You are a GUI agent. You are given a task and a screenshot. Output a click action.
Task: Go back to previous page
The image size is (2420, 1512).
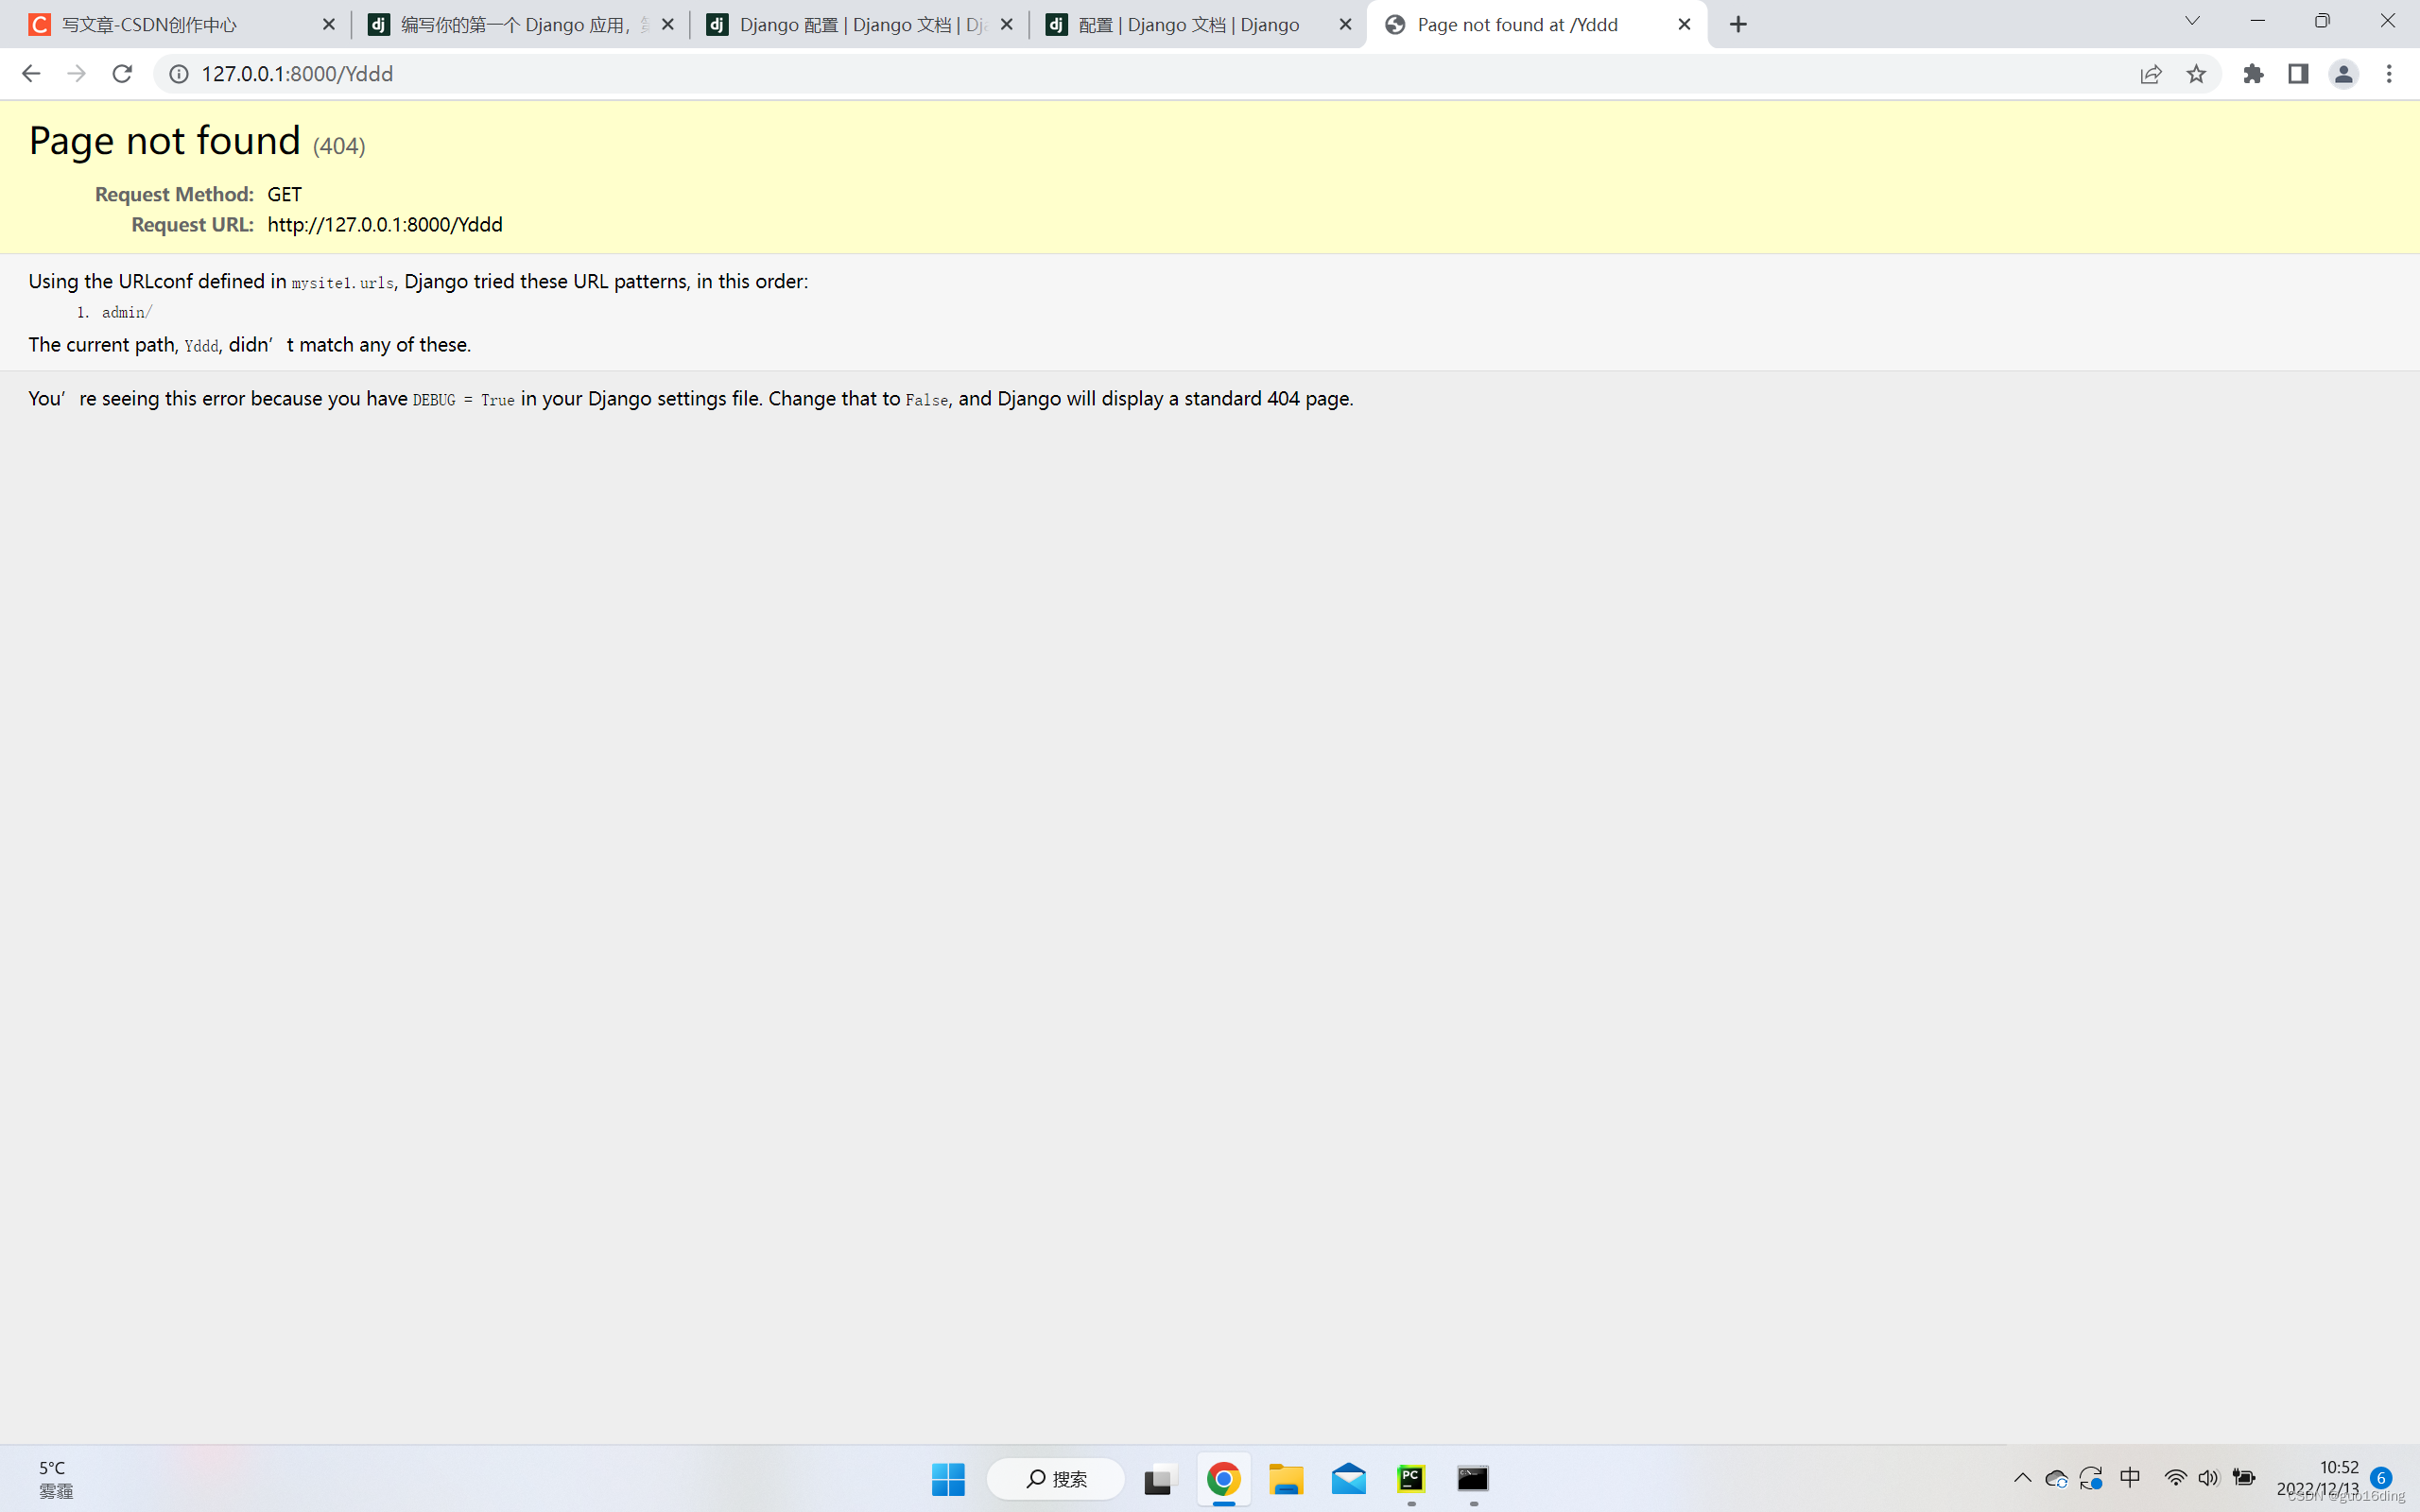coord(31,74)
